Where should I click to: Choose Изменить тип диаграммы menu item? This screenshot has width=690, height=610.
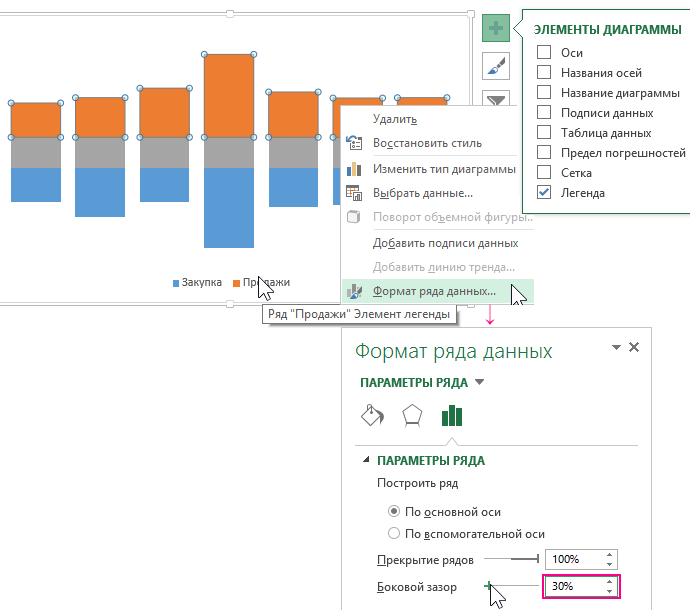(444, 168)
